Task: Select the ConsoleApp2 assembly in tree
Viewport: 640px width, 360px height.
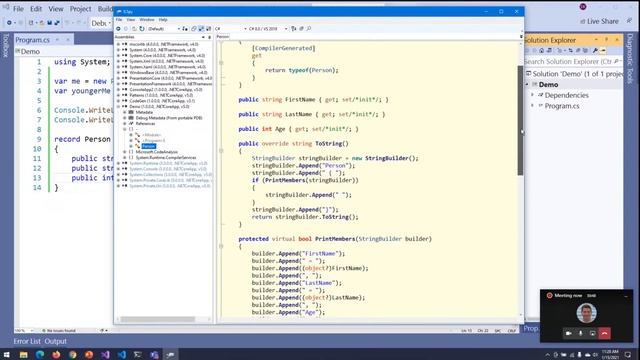Action: coord(166,89)
